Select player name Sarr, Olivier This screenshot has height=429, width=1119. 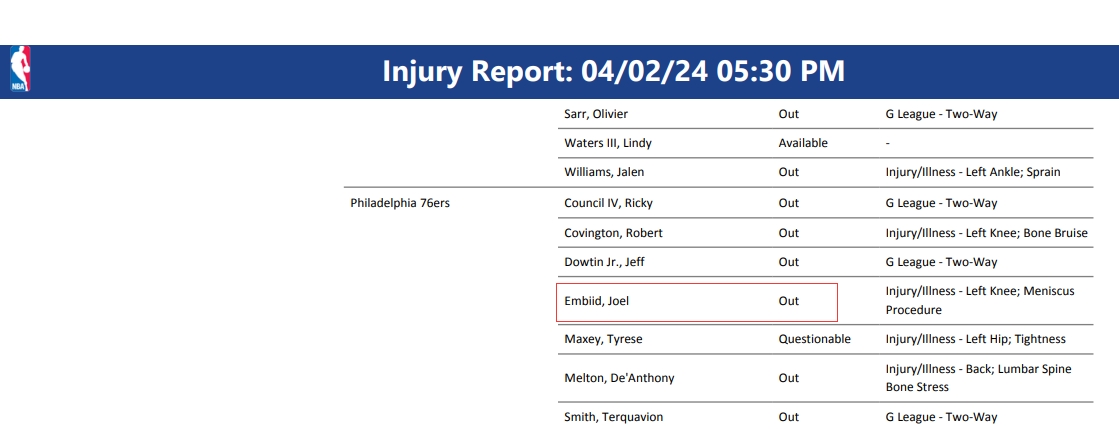tap(596, 114)
